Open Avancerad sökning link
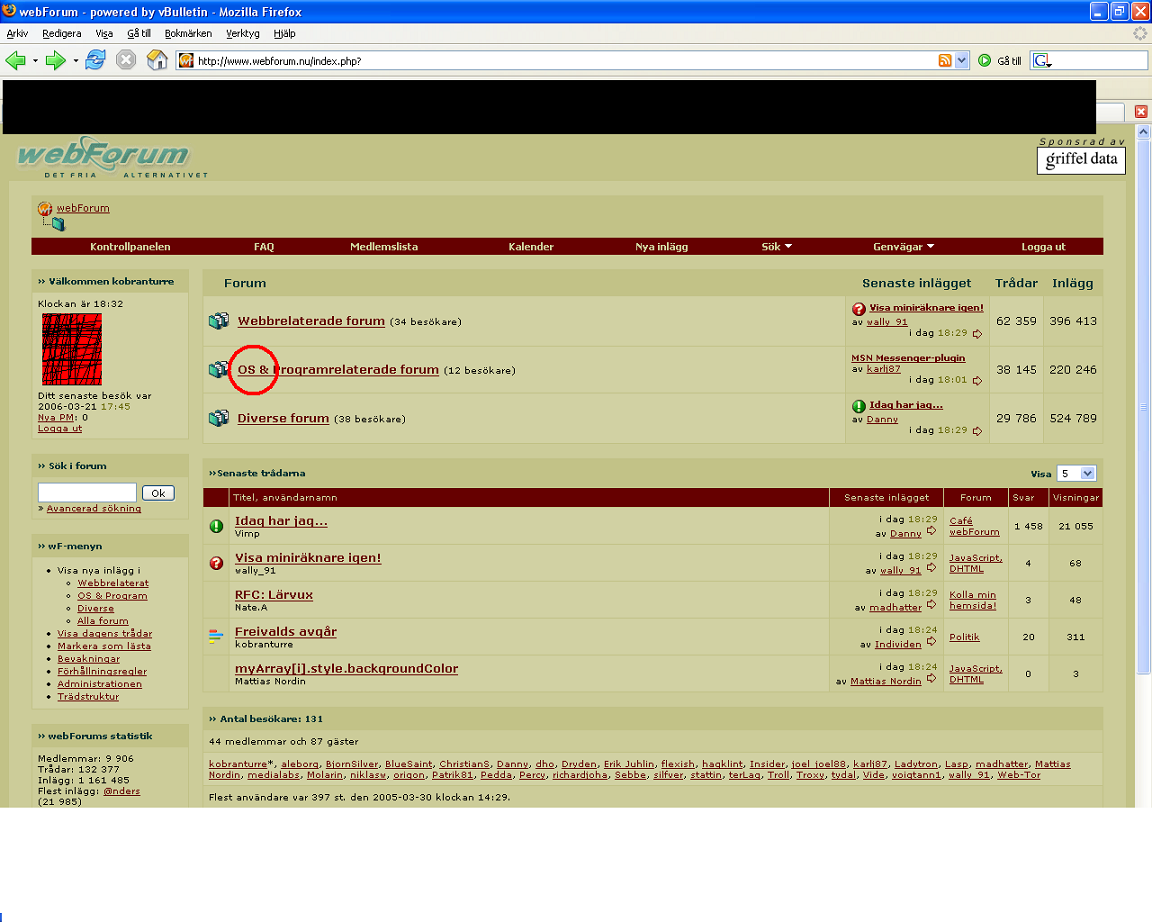 (x=93, y=508)
